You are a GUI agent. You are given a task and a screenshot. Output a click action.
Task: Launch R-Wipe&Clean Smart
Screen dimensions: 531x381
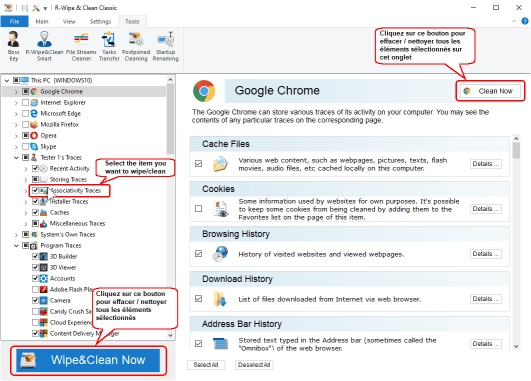tap(44, 46)
